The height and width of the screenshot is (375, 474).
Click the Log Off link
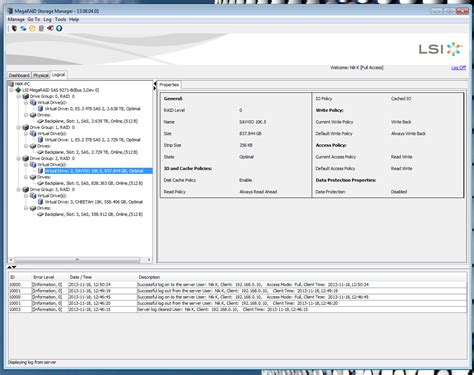pyautogui.click(x=459, y=68)
